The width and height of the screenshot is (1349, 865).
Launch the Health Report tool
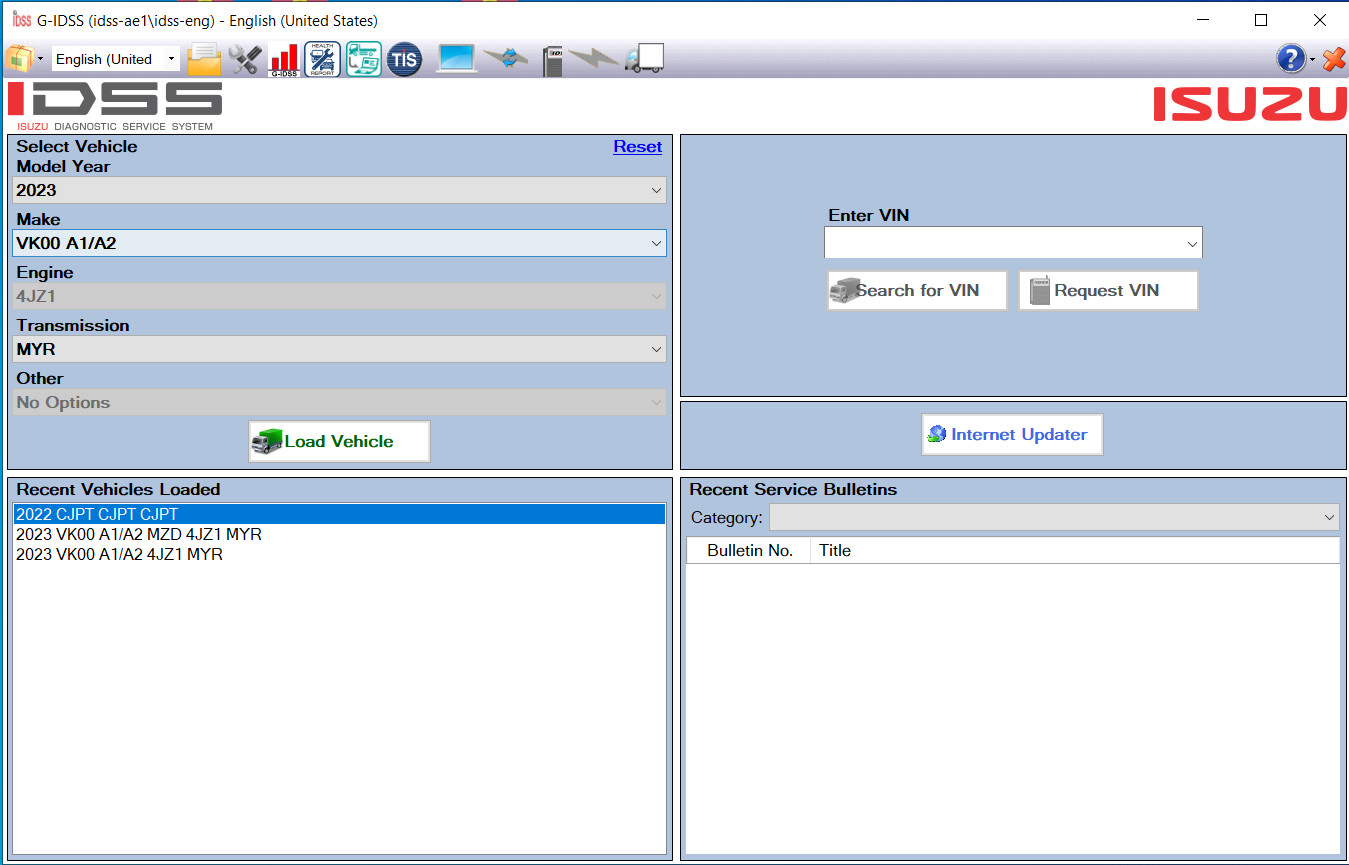point(321,58)
